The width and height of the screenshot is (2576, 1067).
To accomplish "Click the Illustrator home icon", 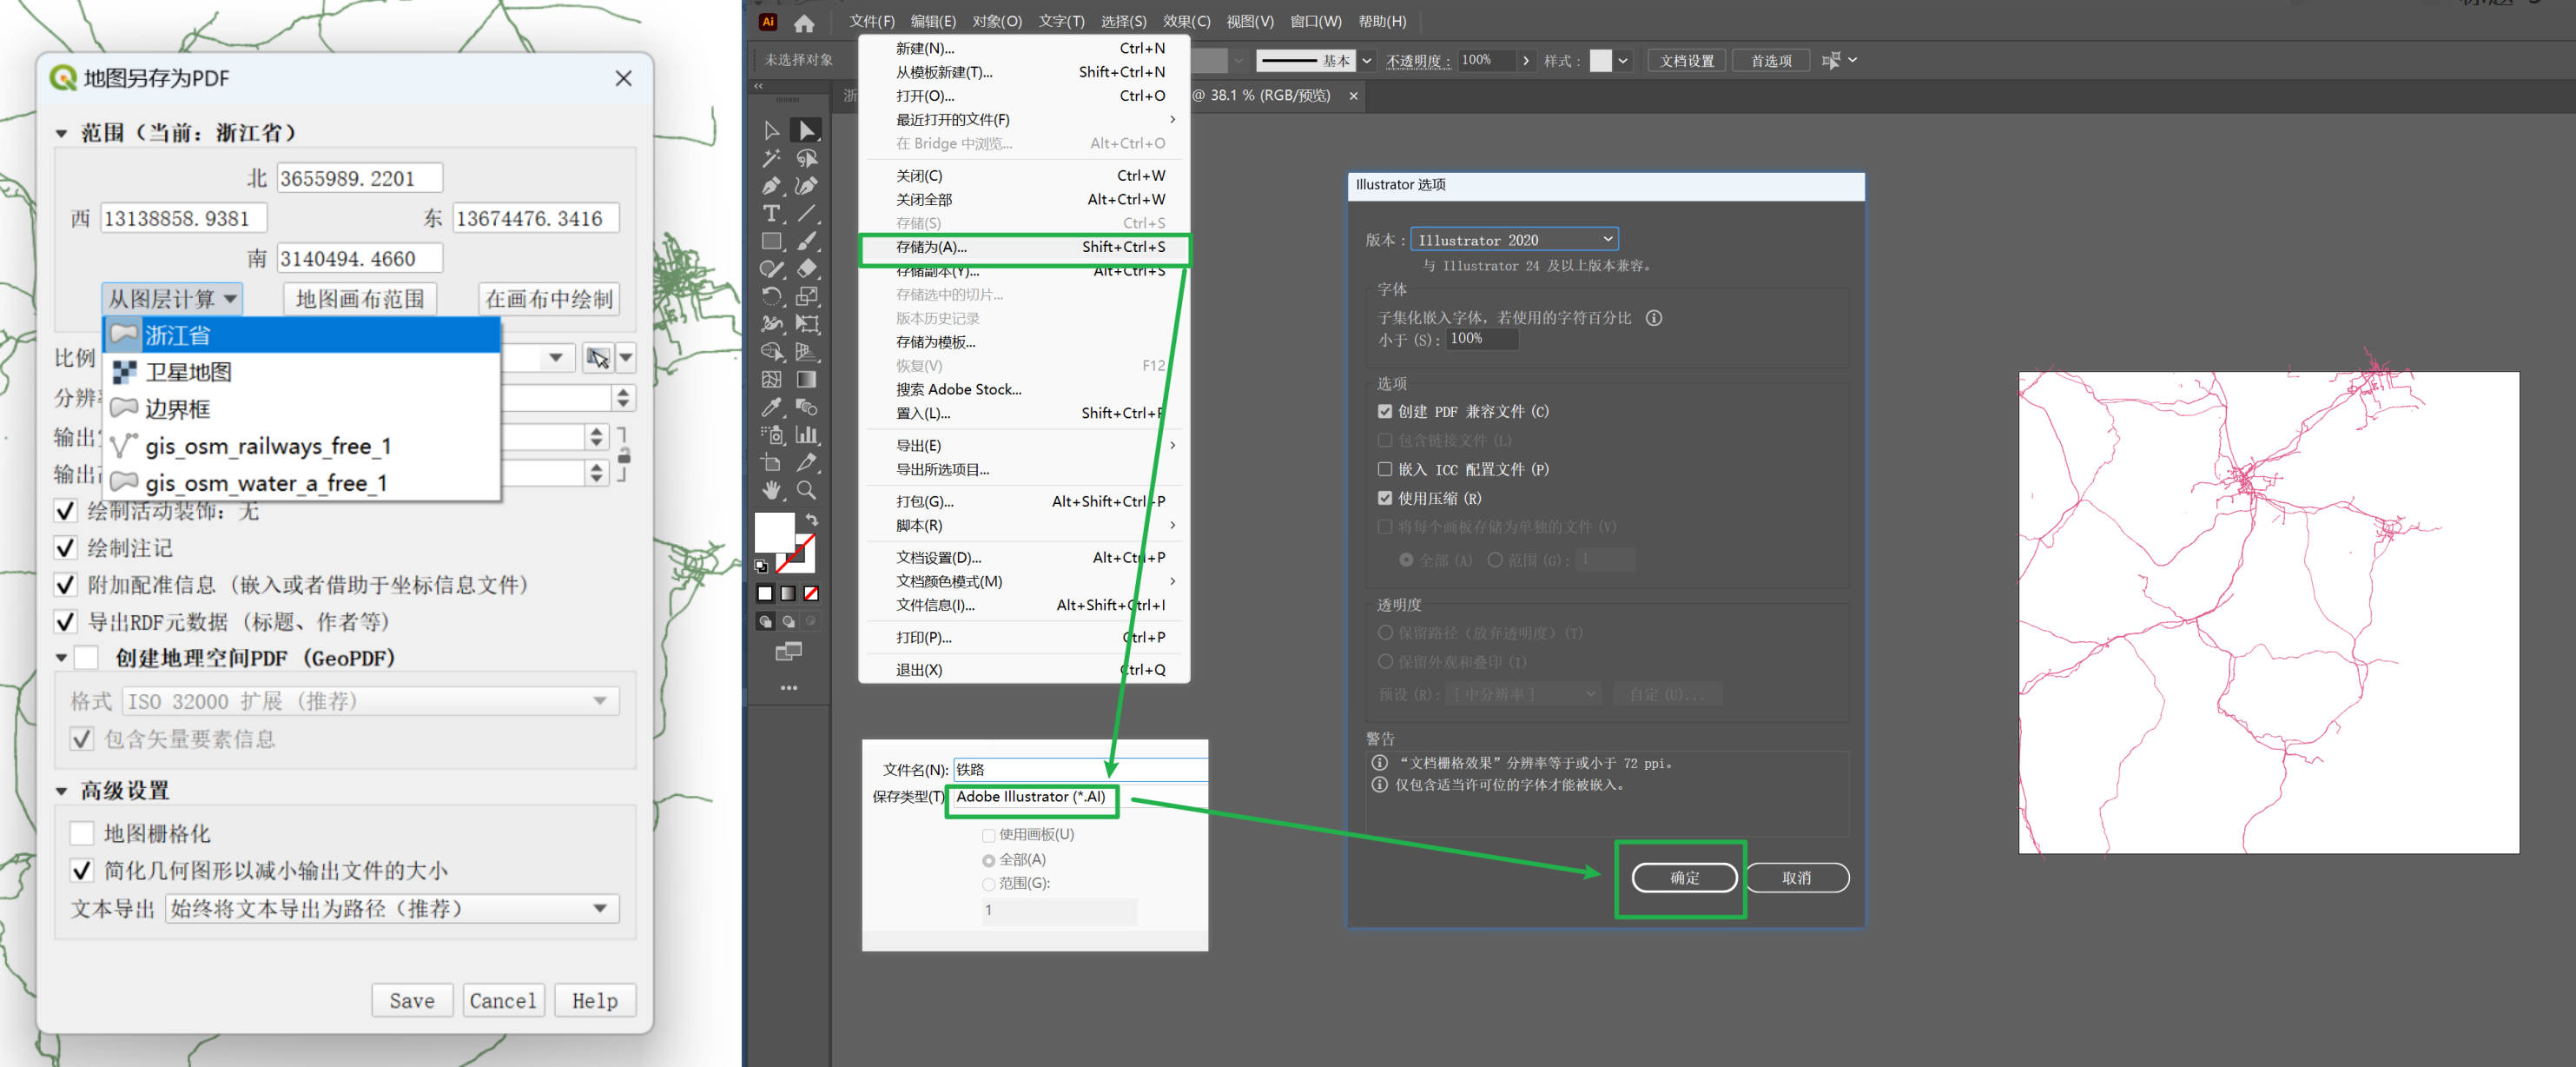I will 803,22.
